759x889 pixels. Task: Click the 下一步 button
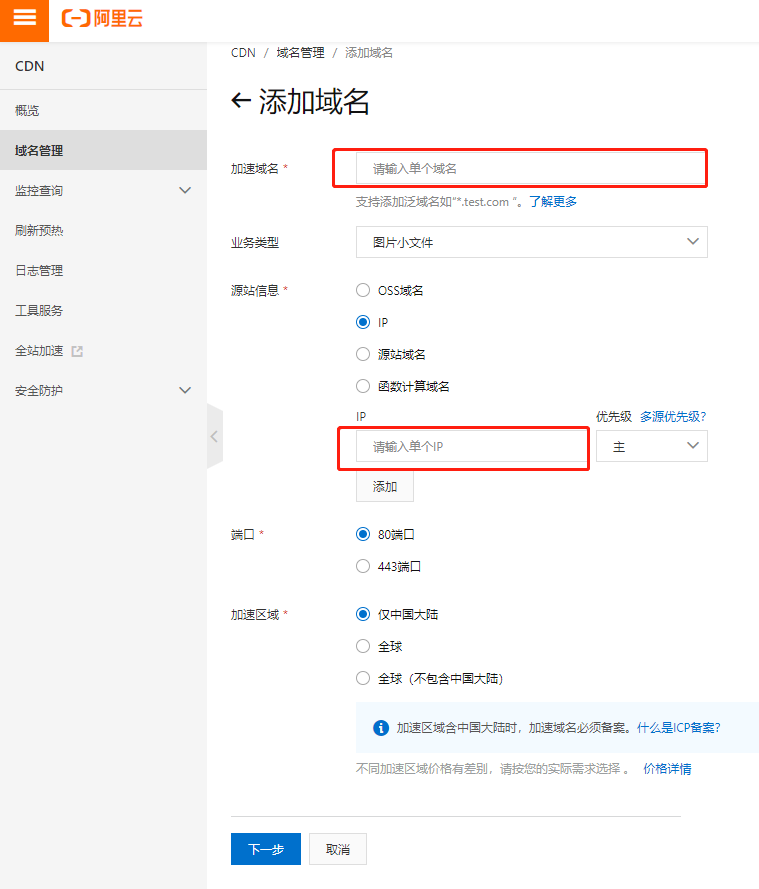pos(266,849)
